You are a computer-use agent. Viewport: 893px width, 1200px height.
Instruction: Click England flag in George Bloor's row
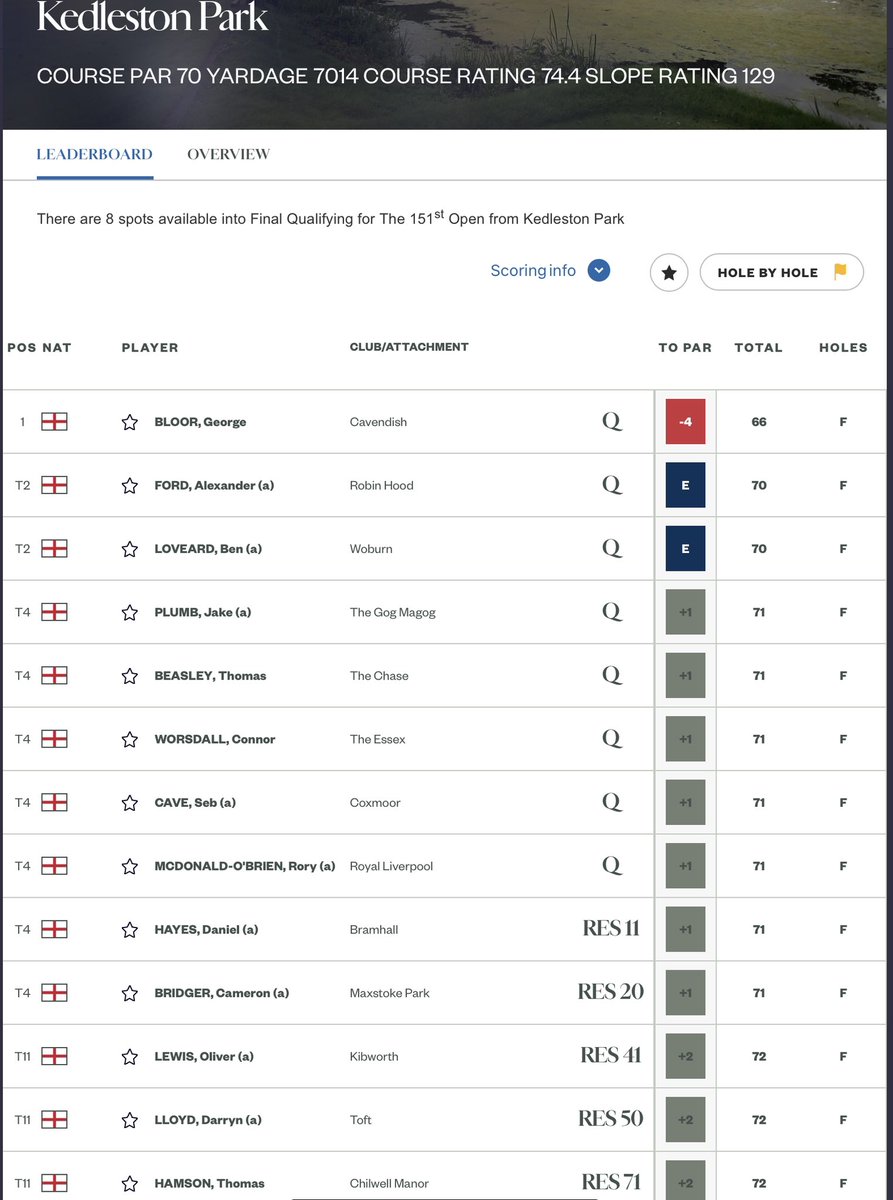pos(54,422)
